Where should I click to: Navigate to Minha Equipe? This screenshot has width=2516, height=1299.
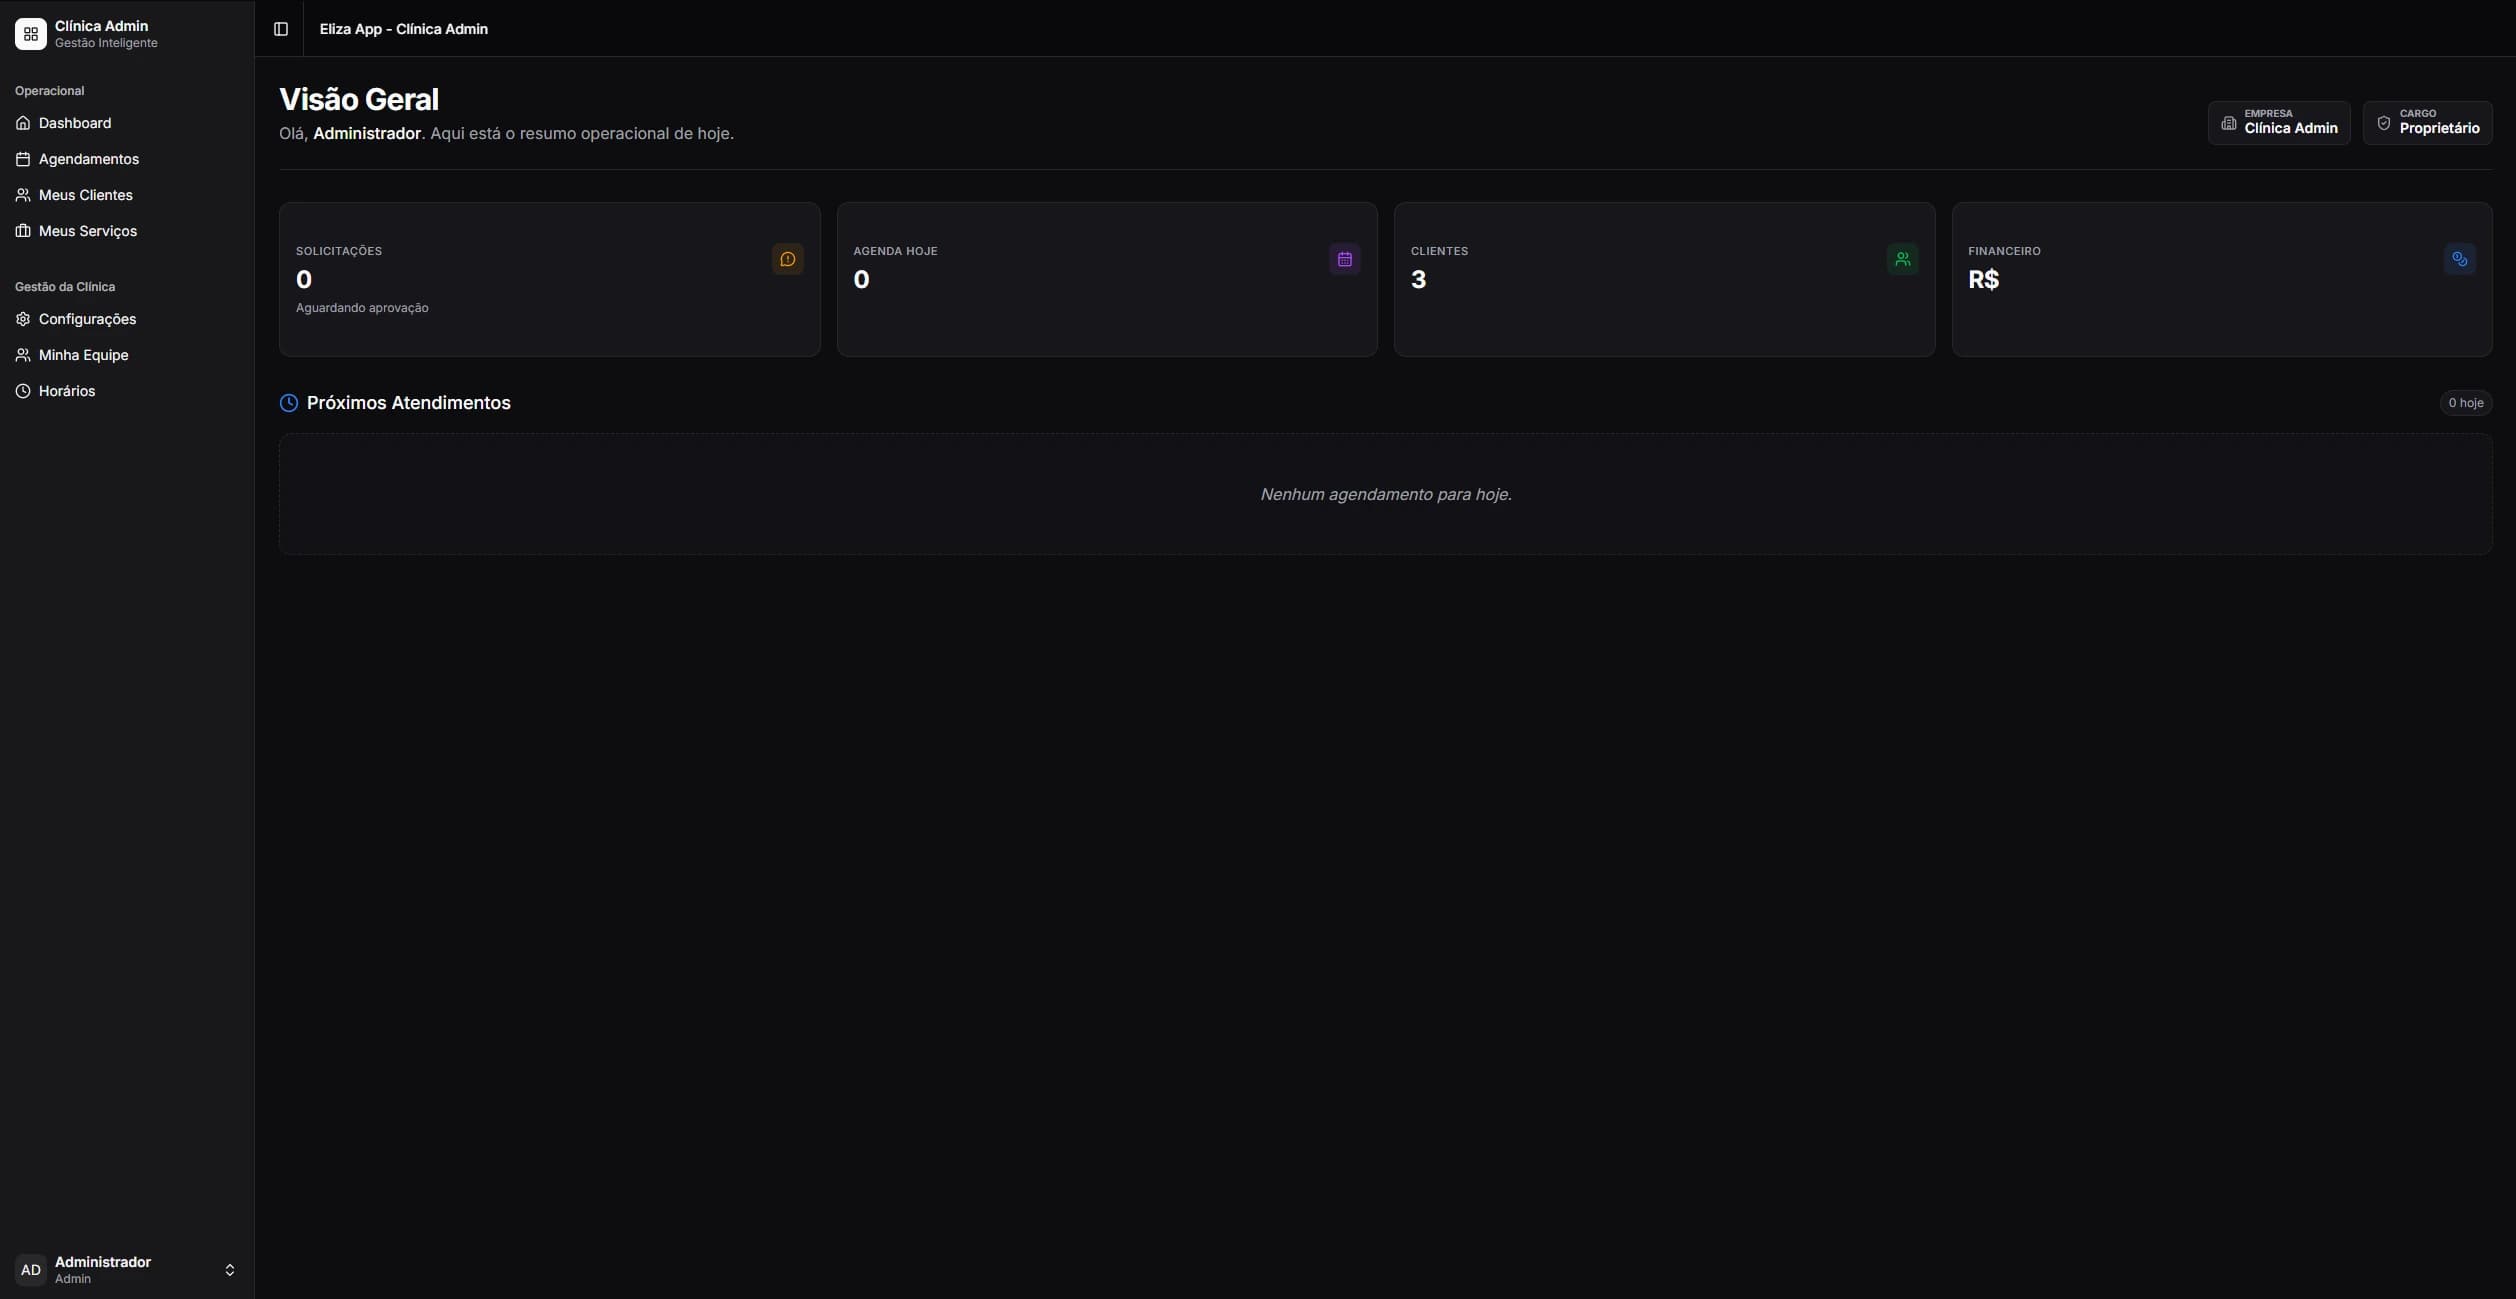pos(83,355)
